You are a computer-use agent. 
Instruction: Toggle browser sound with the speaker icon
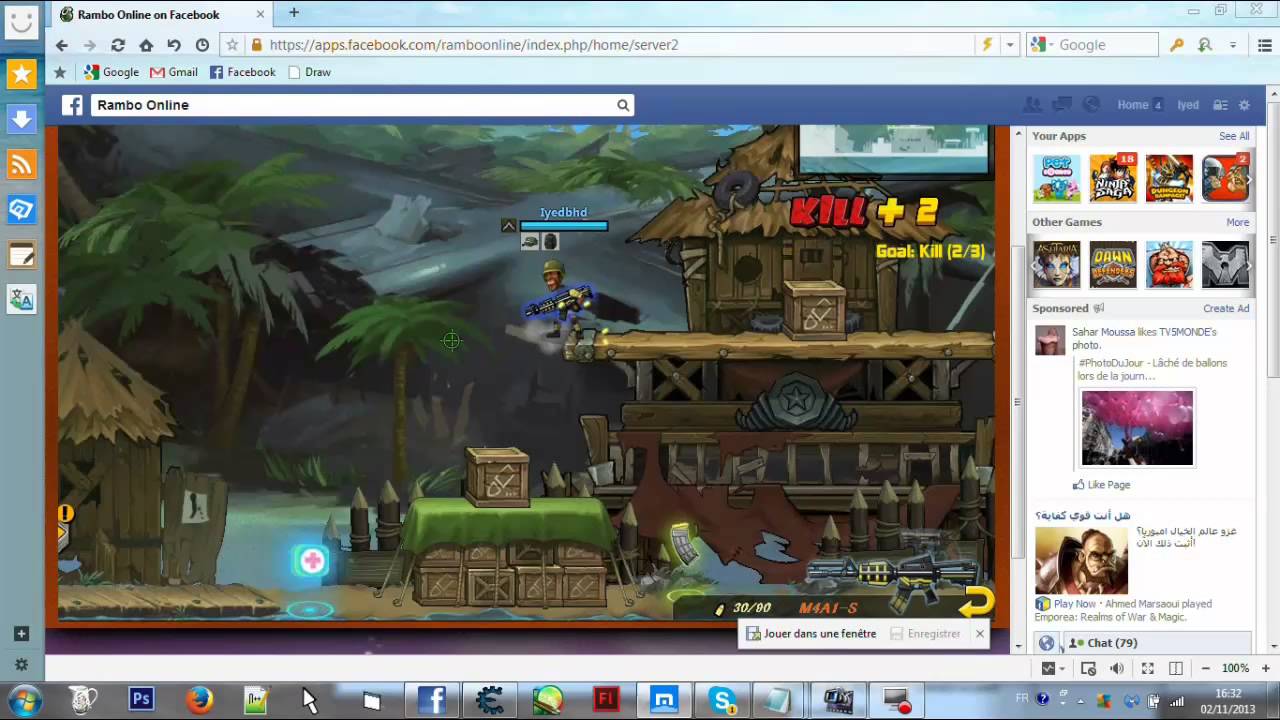pyautogui.click(x=1117, y=668)
